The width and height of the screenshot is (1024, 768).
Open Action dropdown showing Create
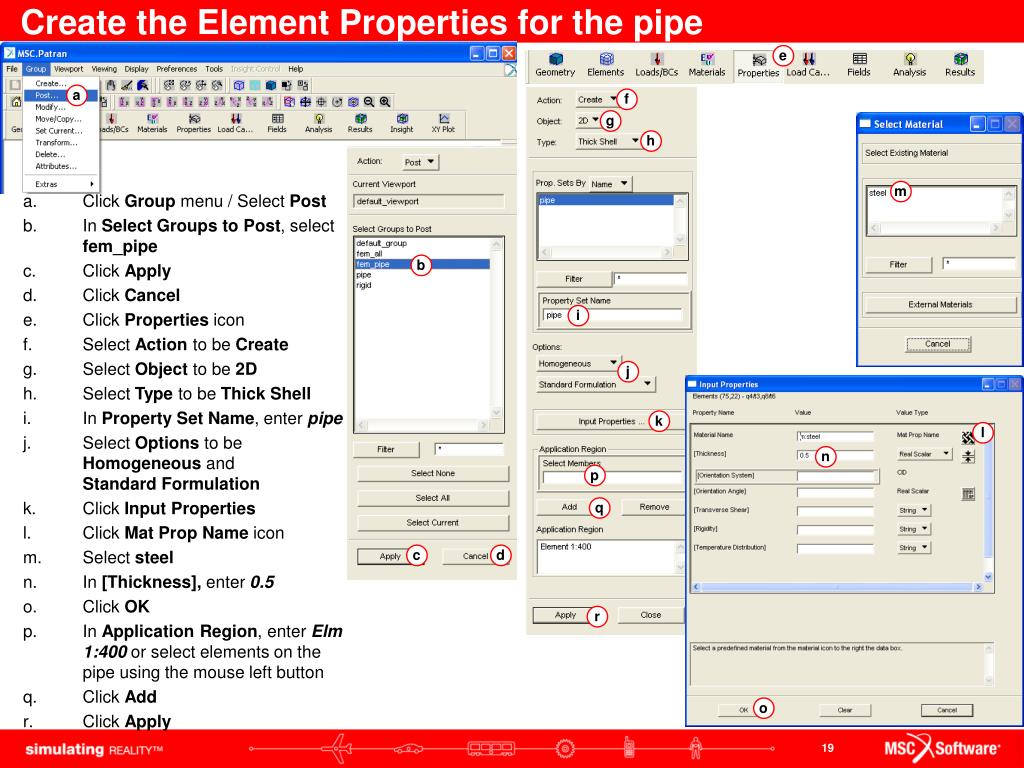click(x=597, y=100)
